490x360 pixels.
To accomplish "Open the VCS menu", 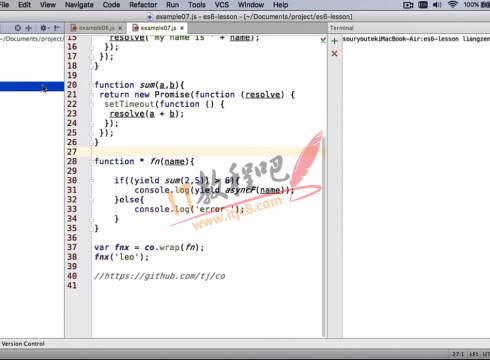I will [x=222, y=5].
